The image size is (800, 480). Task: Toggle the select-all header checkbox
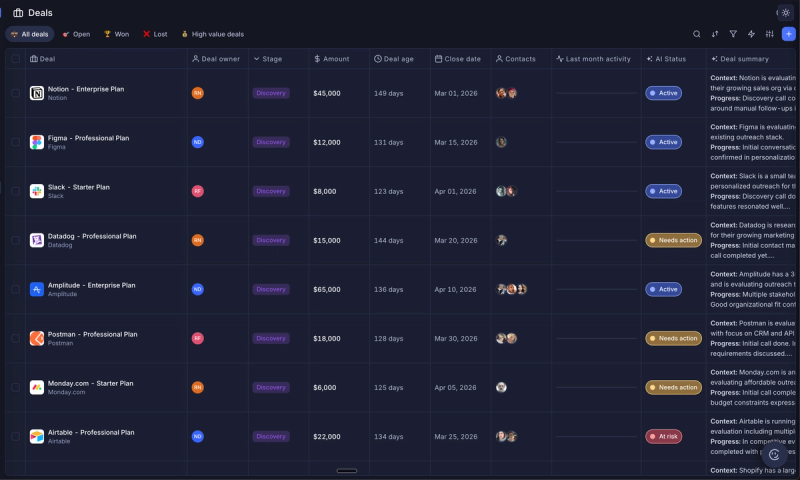[15, 59]
